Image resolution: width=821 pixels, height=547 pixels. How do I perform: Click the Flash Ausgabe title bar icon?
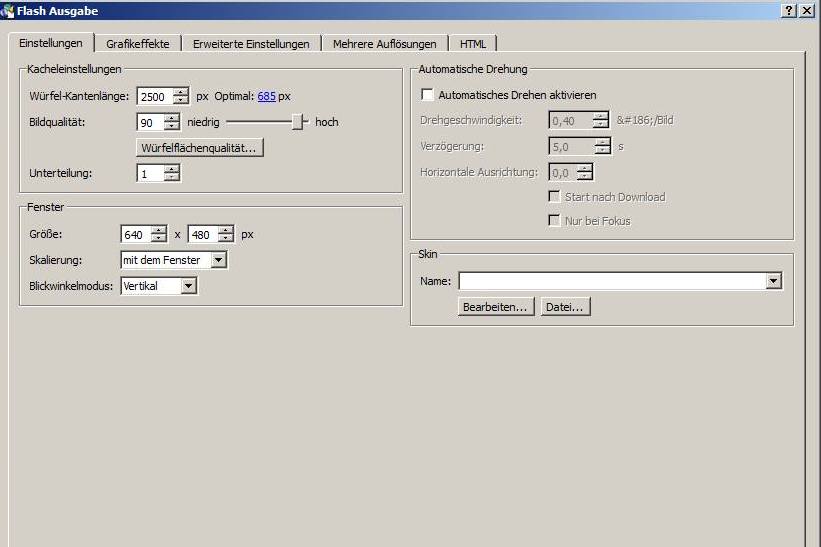point(9,10)
